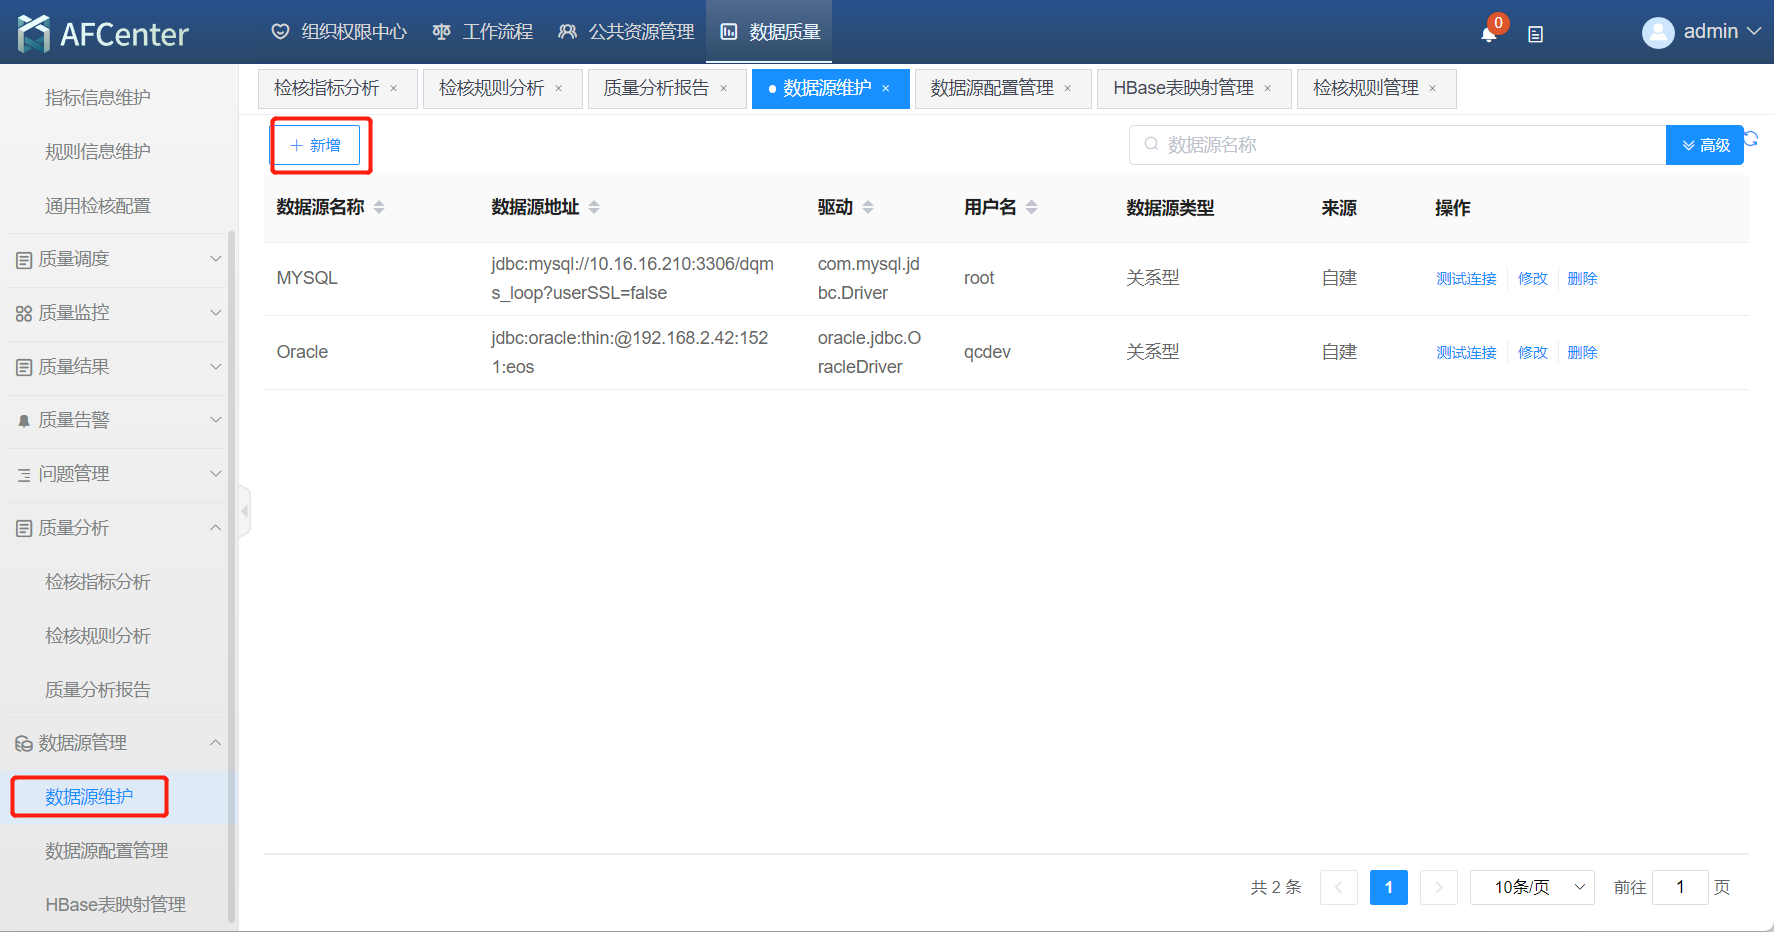Collapse sidebar using the left edge handle
This screenshot has height=932, width=1774.
tap(244, 511)
